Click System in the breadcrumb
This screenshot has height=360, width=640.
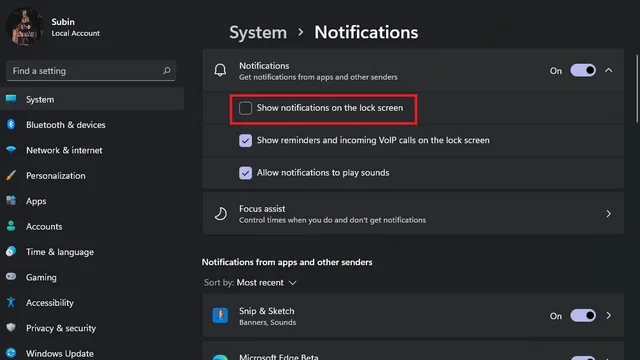258,32
